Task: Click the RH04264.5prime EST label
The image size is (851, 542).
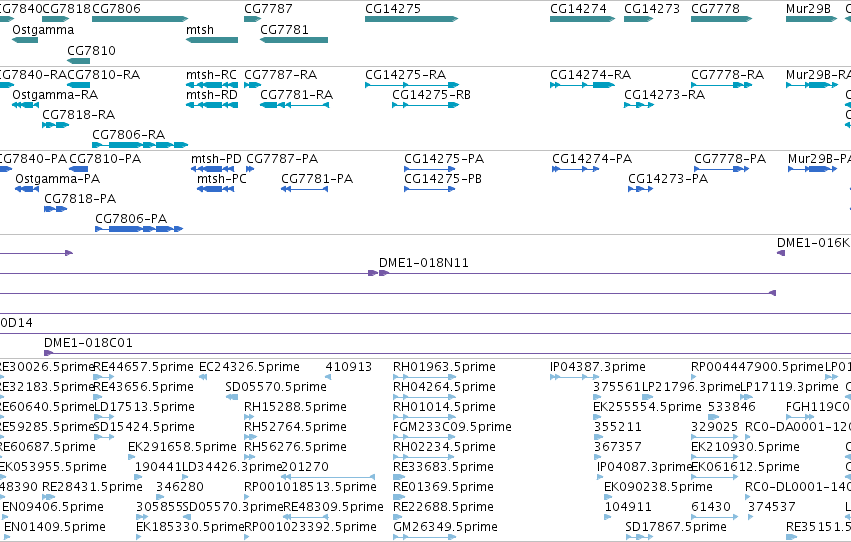Action: (x=444, y=387)
